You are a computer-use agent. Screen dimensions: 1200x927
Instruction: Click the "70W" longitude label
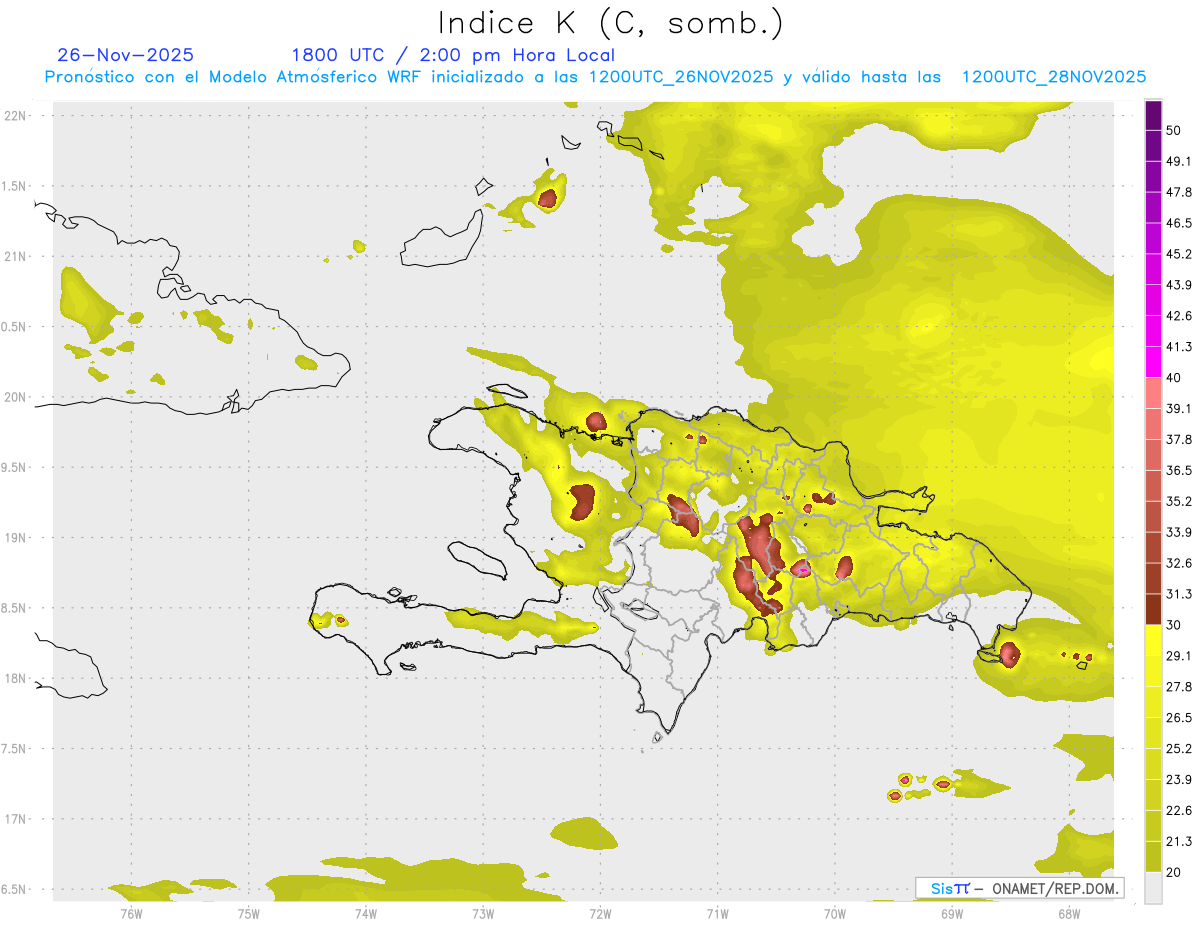point(835,913)
